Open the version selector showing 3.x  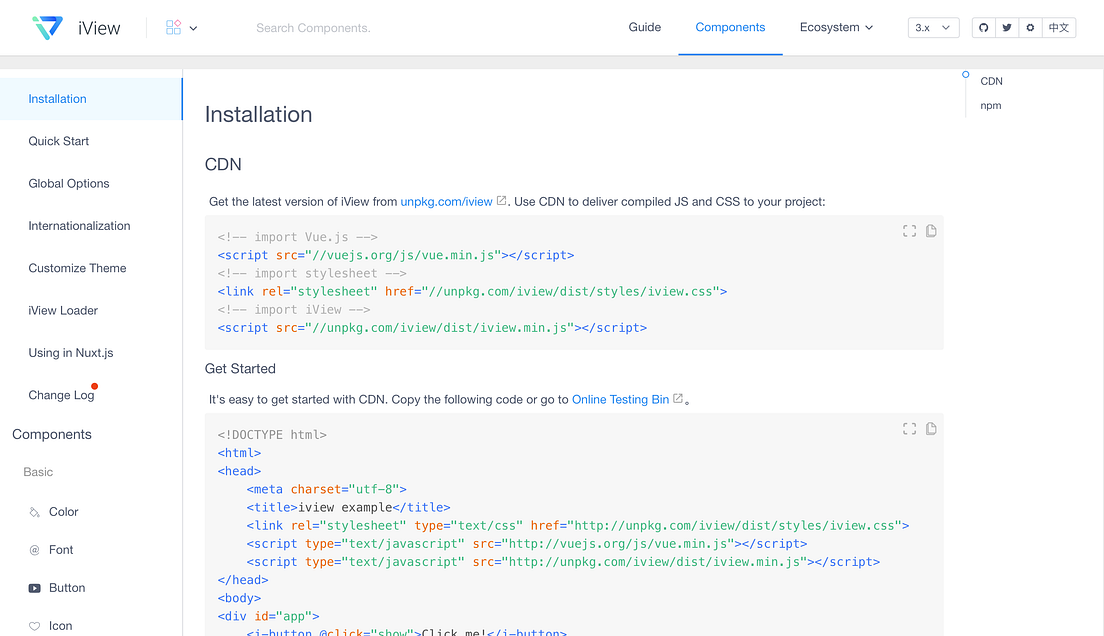coord(932,27)
